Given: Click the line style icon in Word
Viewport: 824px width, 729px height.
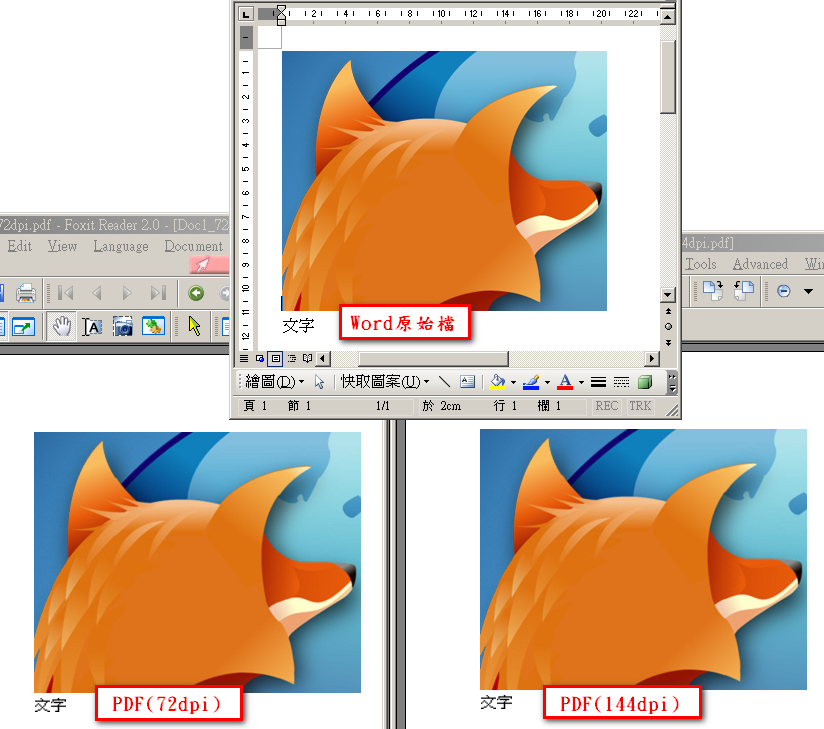Looking at the screenshot, I should click(598, 382).
